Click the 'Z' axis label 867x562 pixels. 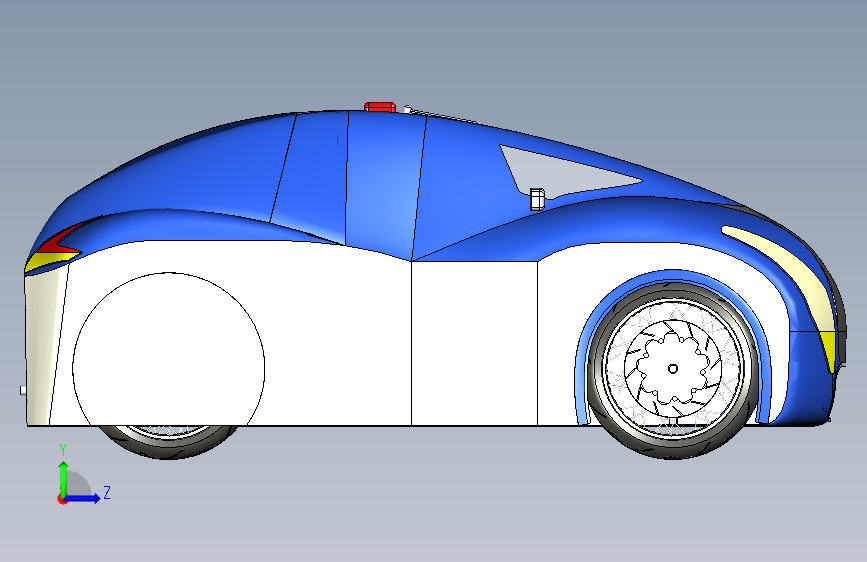pos(107,492)
